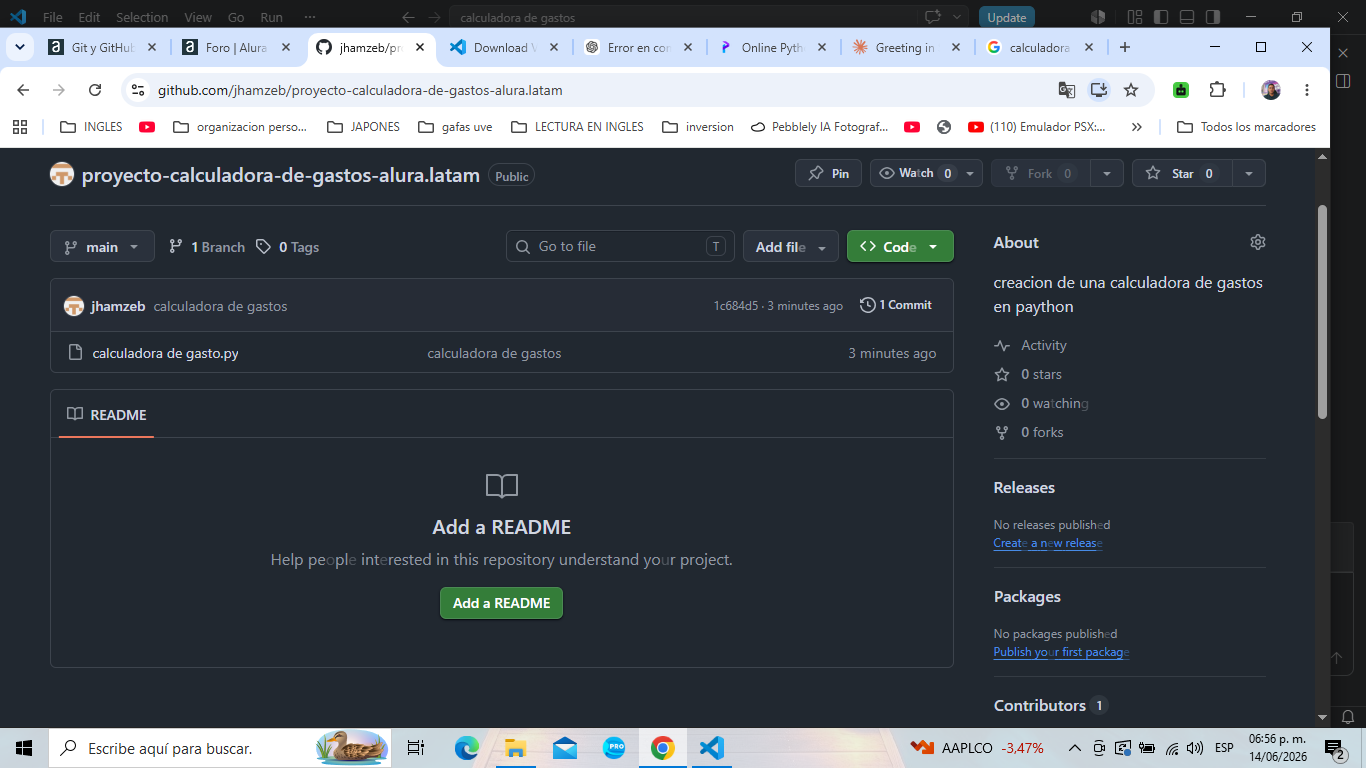Open the Extensions puzzle icon
This screenshot has width=1366, height=768.
click(x=1217, y=90)
